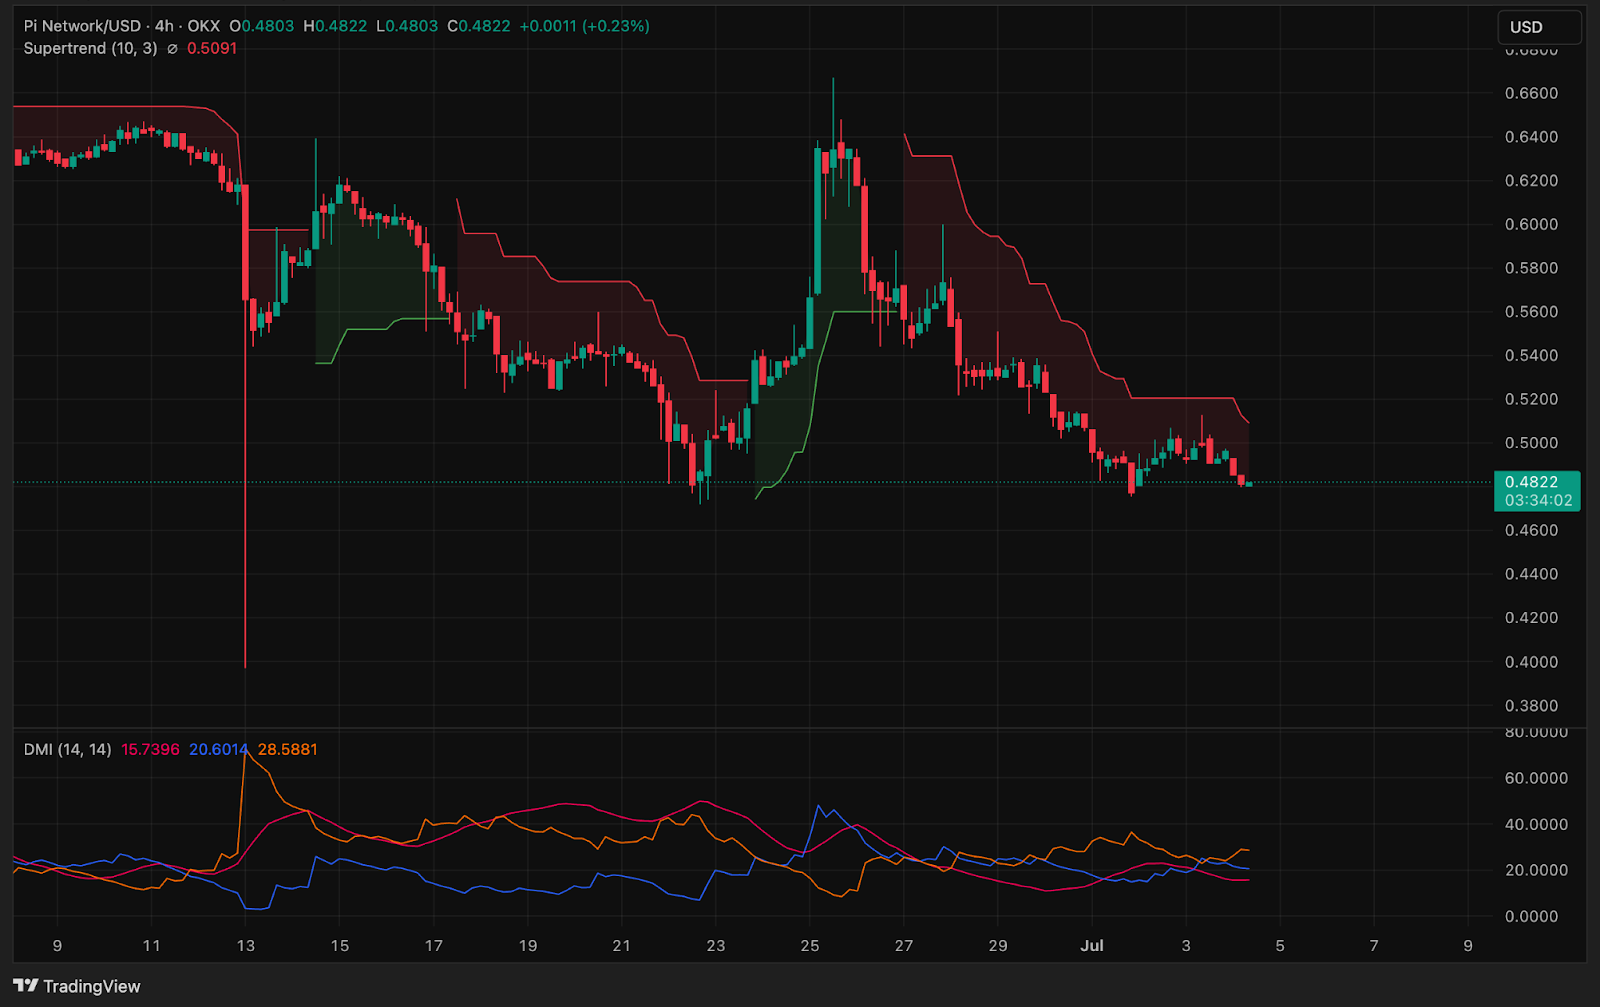This screenshot has width=1600, height=1007.
Task: Click the date label 27 on time axis
Action: click(904, 945)
